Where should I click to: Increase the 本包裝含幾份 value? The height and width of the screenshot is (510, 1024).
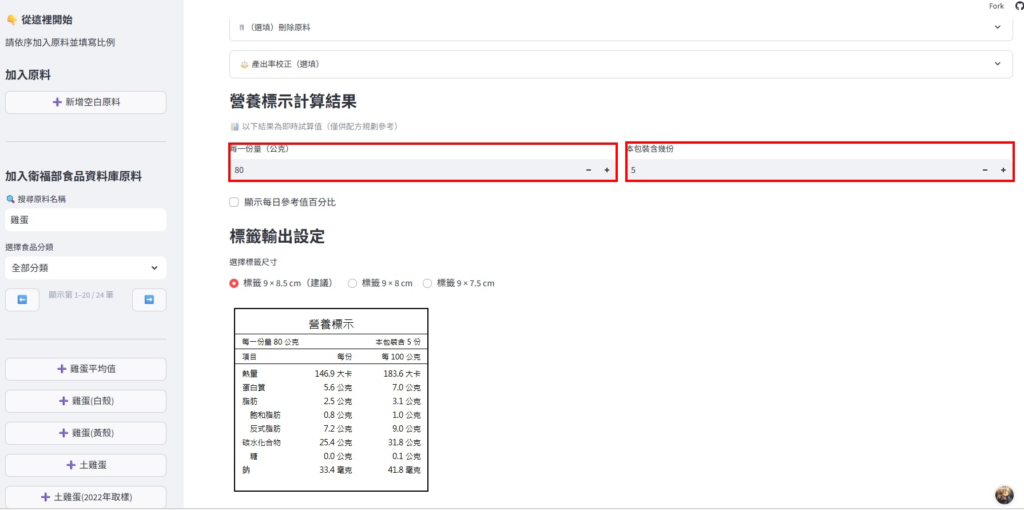click(1003, 170)
